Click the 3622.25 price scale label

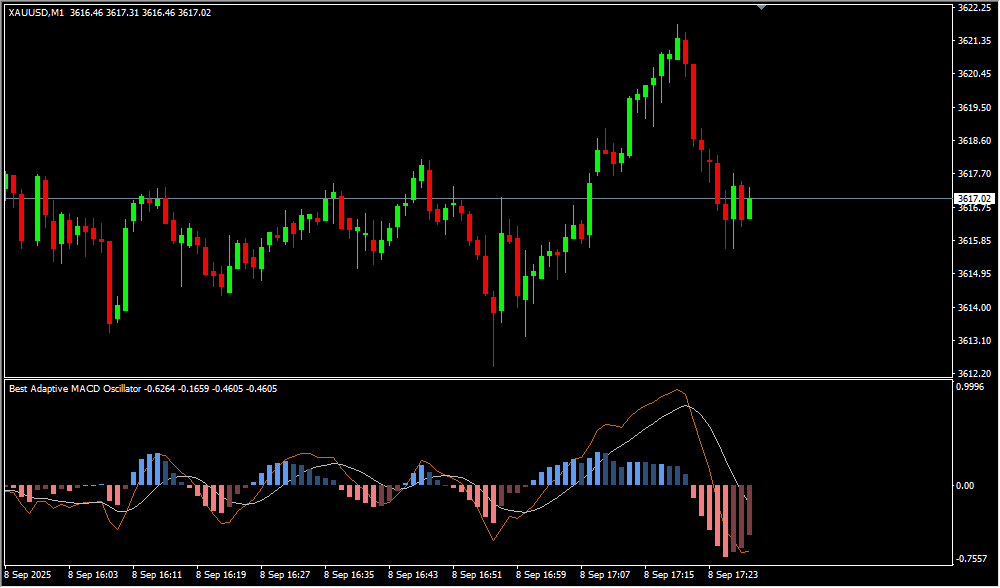coord(973,7)
